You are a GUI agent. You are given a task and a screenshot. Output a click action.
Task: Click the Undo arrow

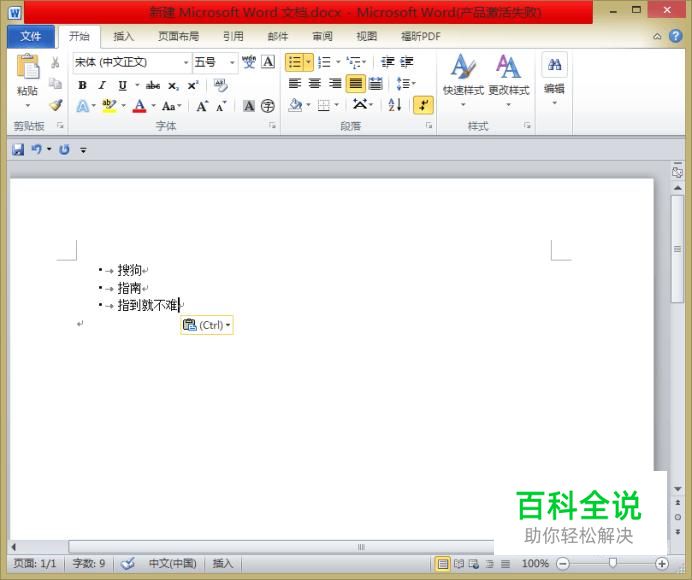point(37,150)
